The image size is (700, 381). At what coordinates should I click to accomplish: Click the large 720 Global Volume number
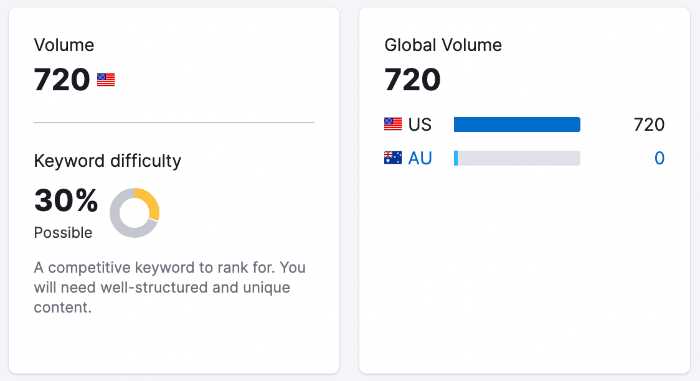click(x=412, y=80)
